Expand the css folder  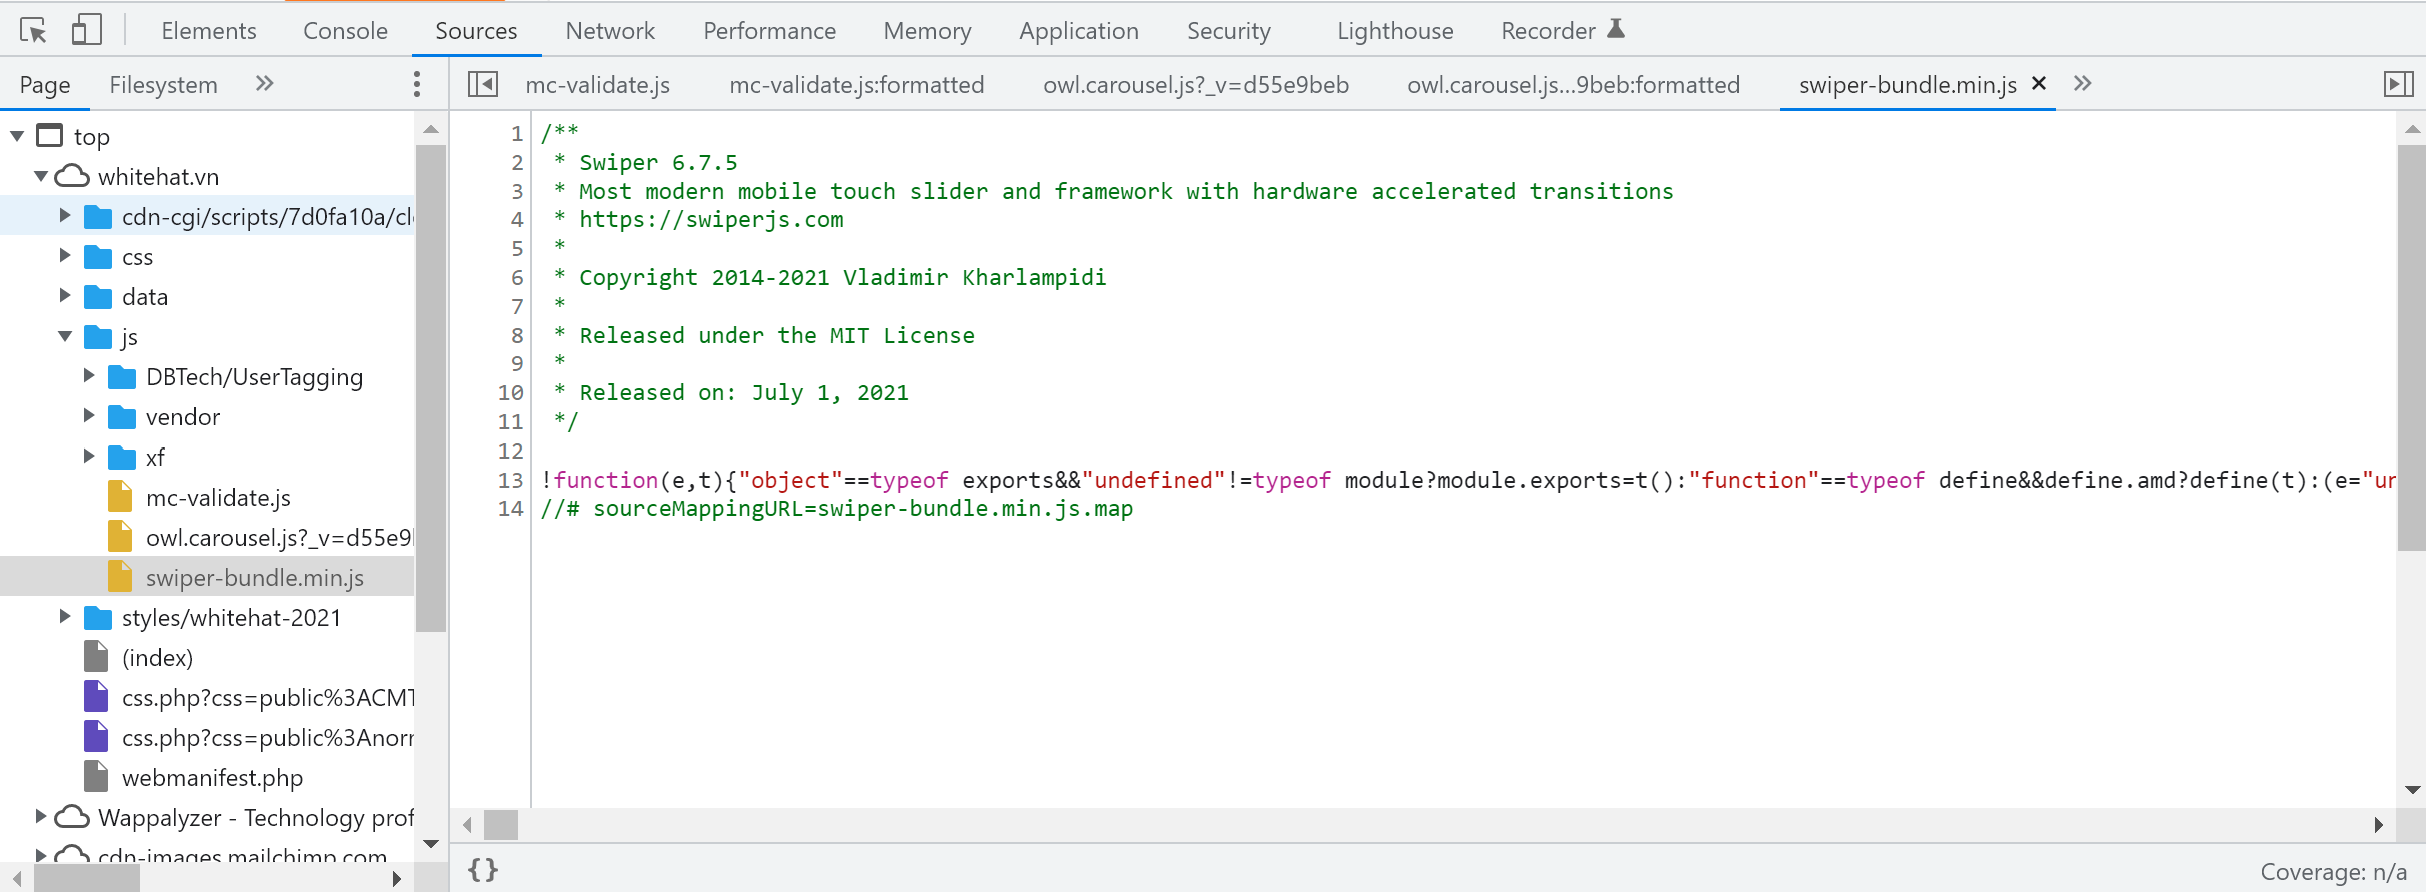click(65, 256)
